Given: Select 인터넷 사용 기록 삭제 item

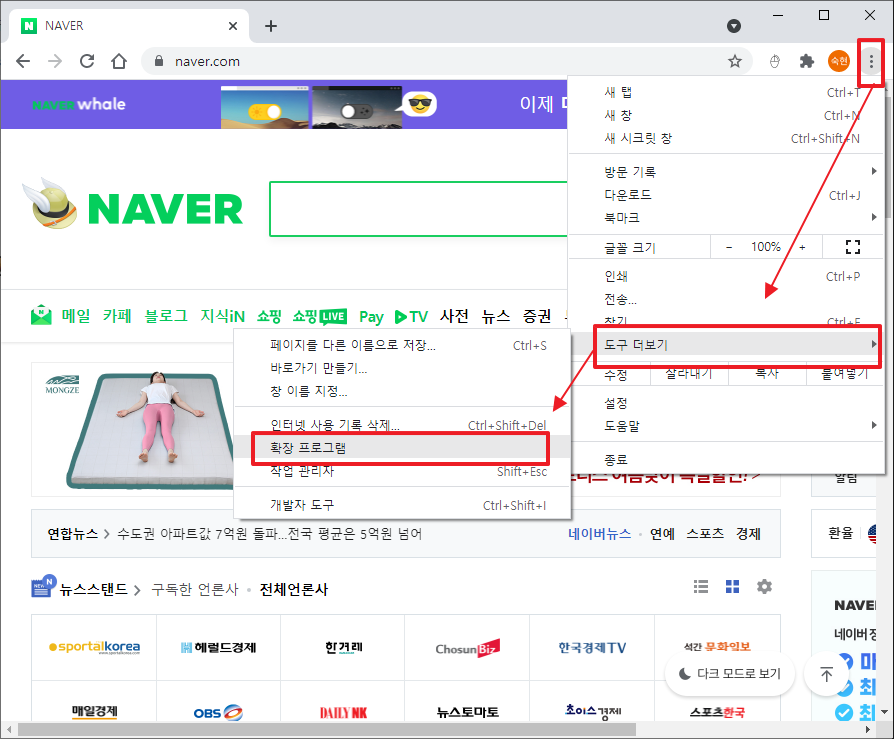Looking at the screenshot, I should coord(402,425).
